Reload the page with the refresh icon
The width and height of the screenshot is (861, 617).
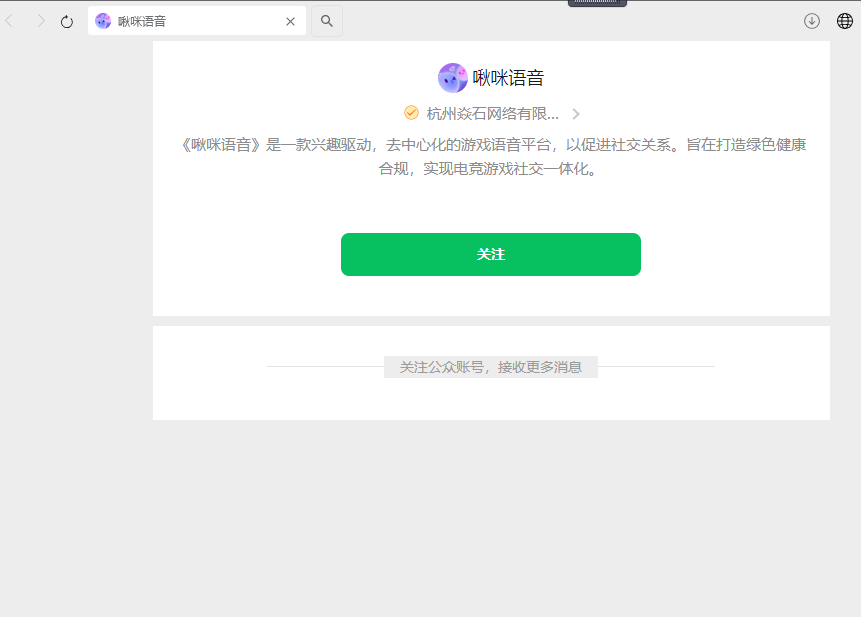pos(67,21)
